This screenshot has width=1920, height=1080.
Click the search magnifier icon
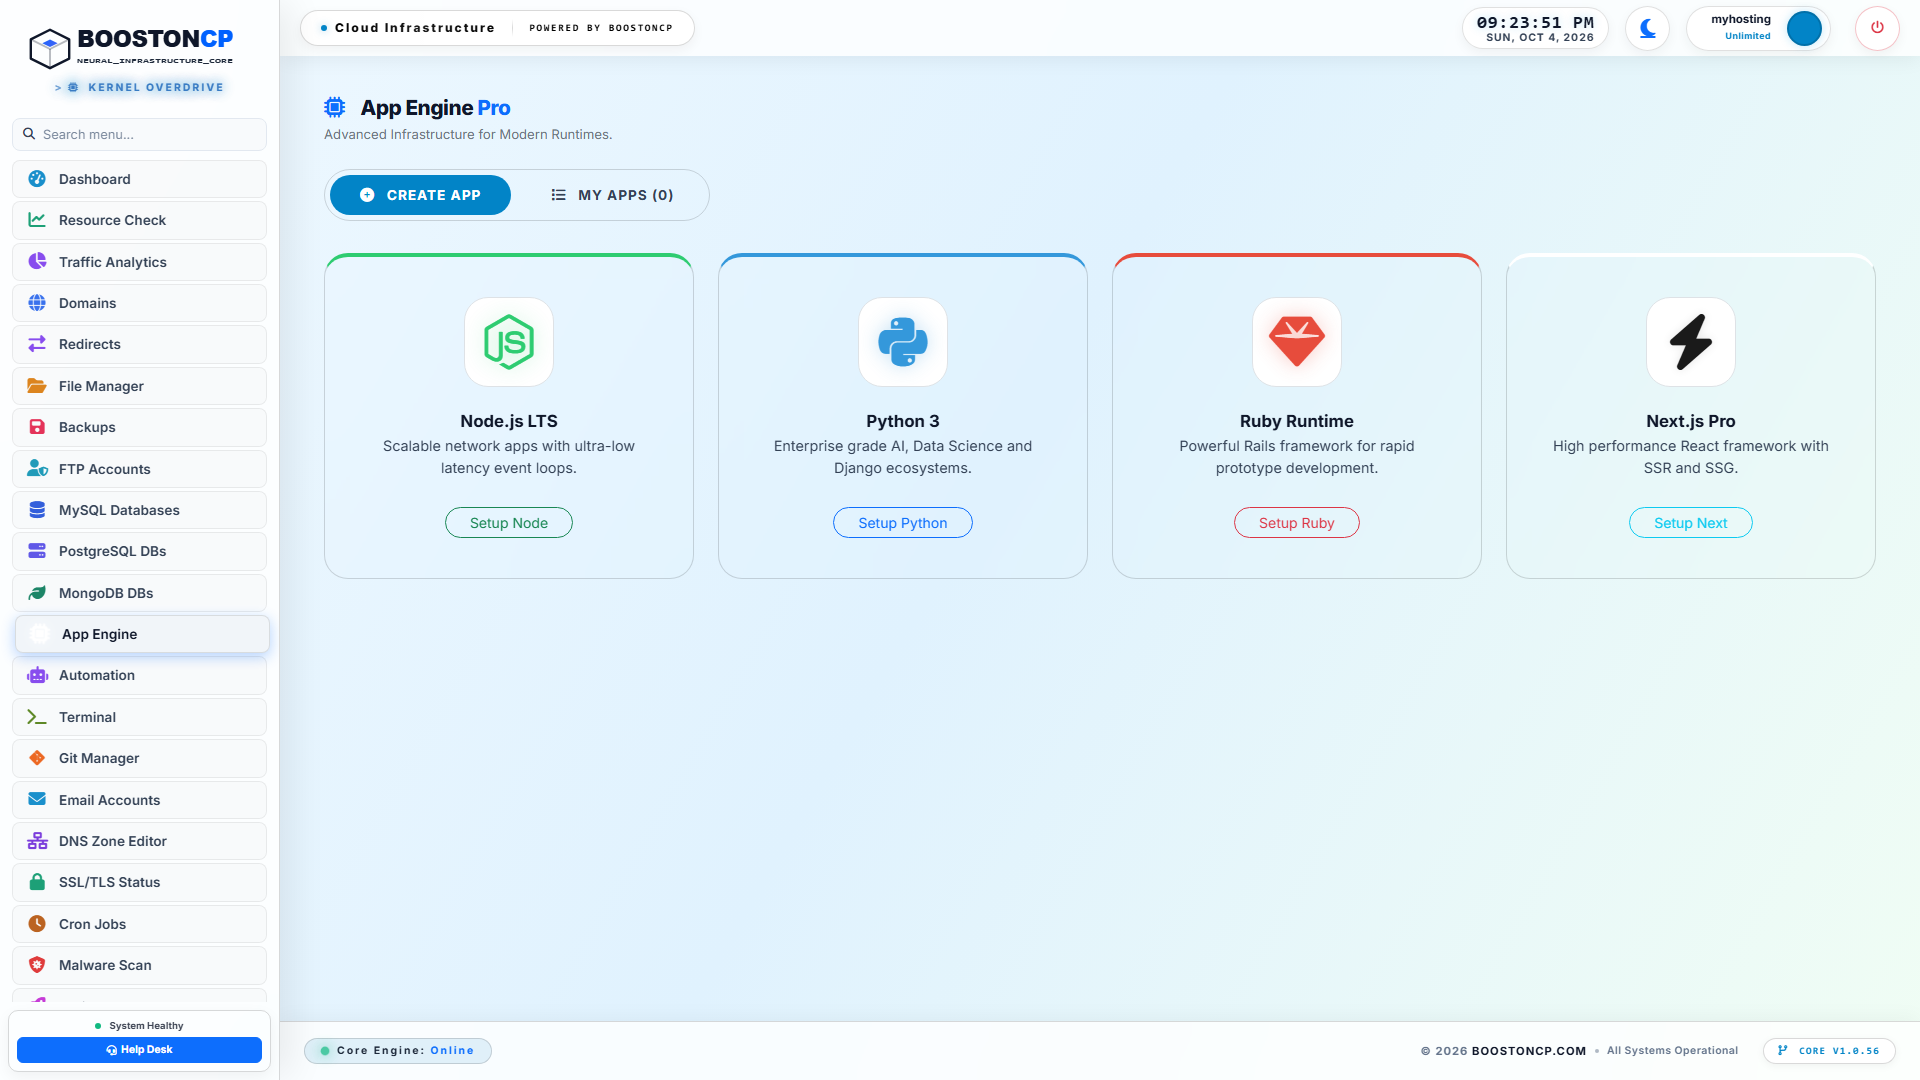(29, 134)
